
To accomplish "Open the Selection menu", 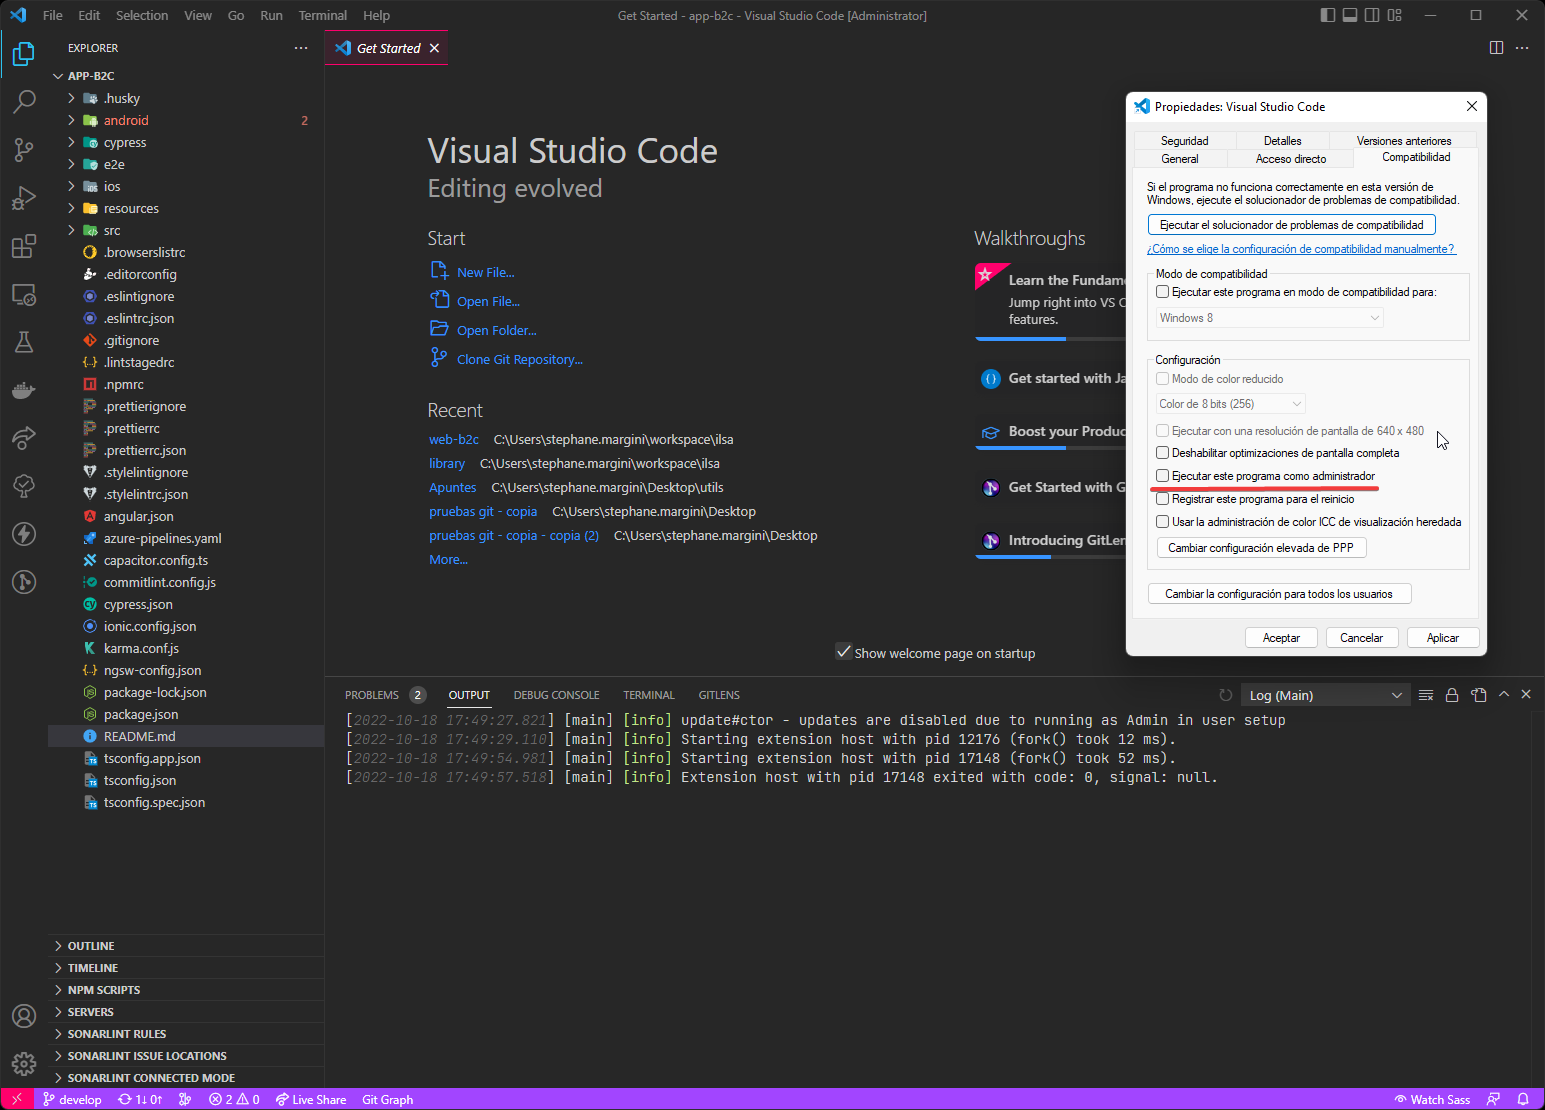I will coord(142,15).
